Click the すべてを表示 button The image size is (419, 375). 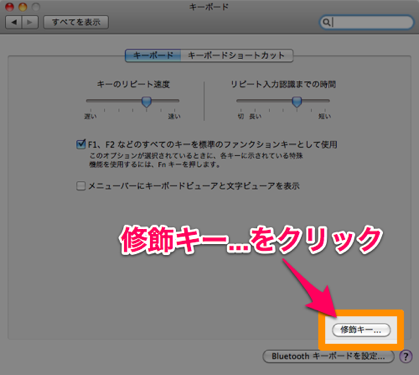pyautogui.click(x=76, y=22)
